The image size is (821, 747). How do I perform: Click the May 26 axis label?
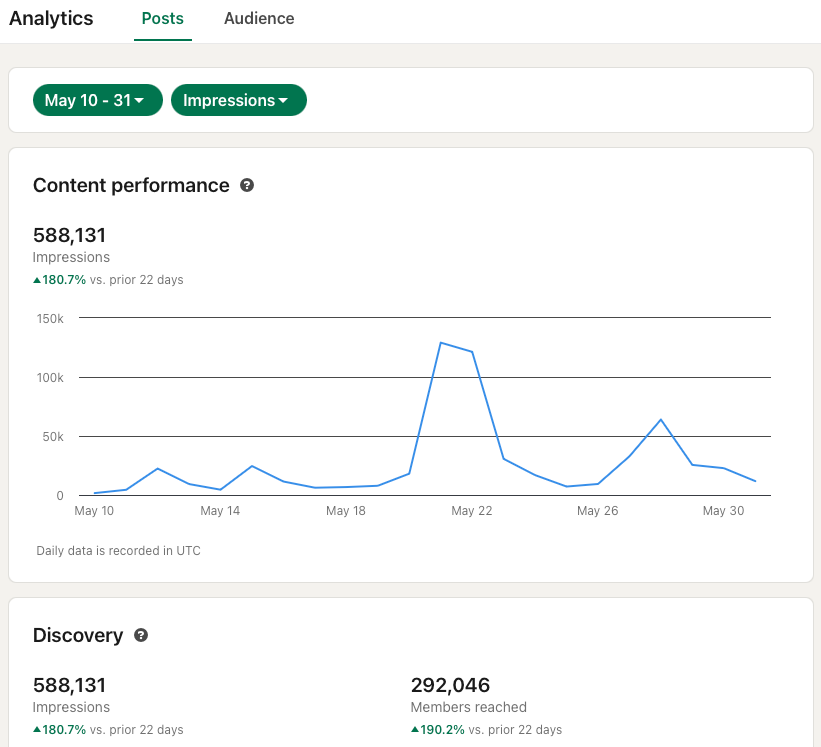(597, 511)
